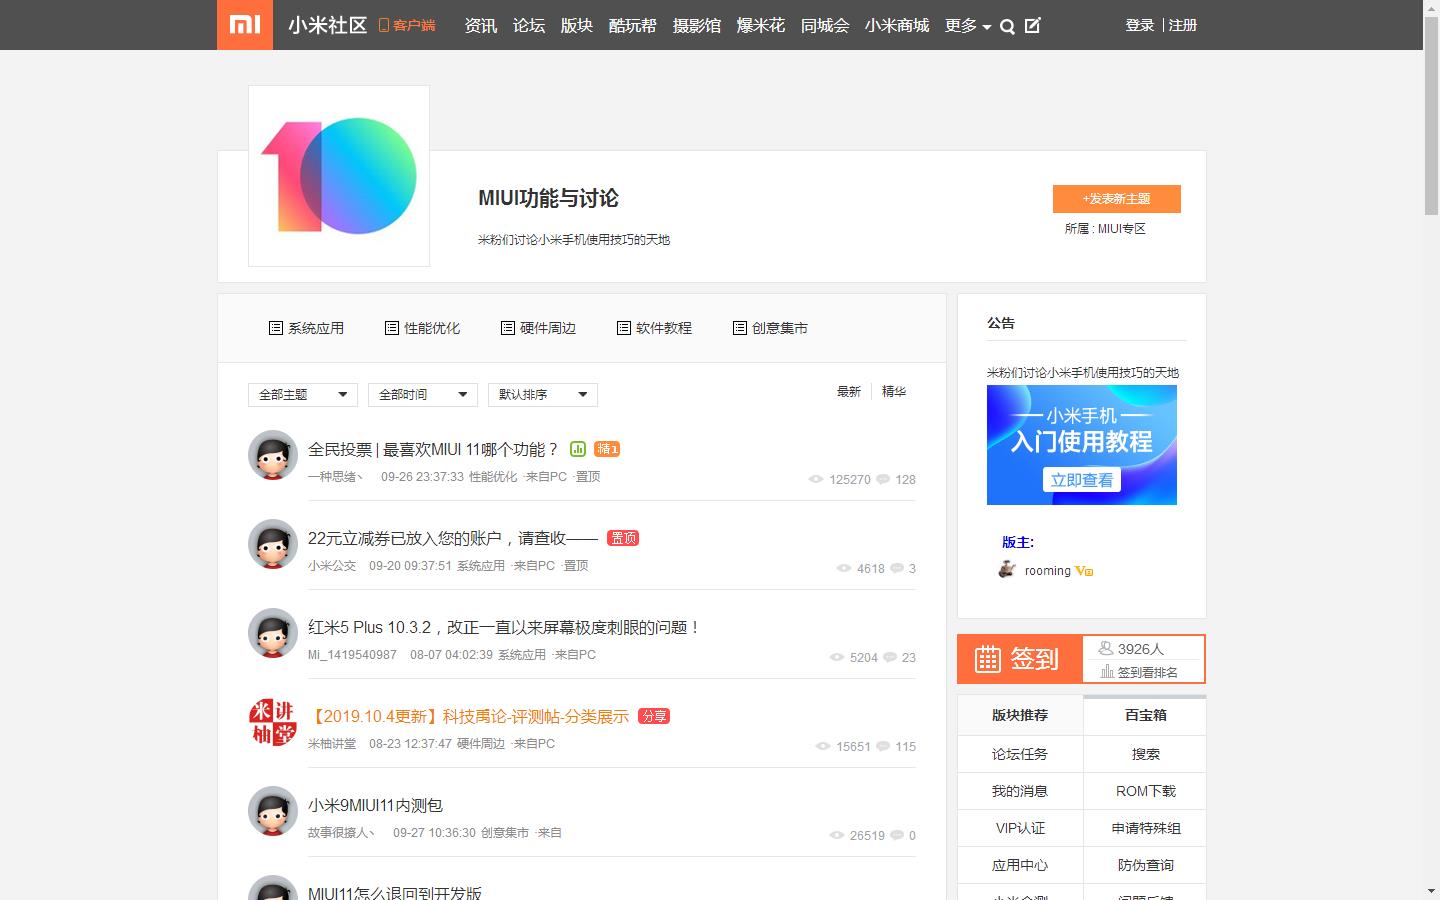
Task: Click list icon beside 软件教程
Action: click(623, 328)
